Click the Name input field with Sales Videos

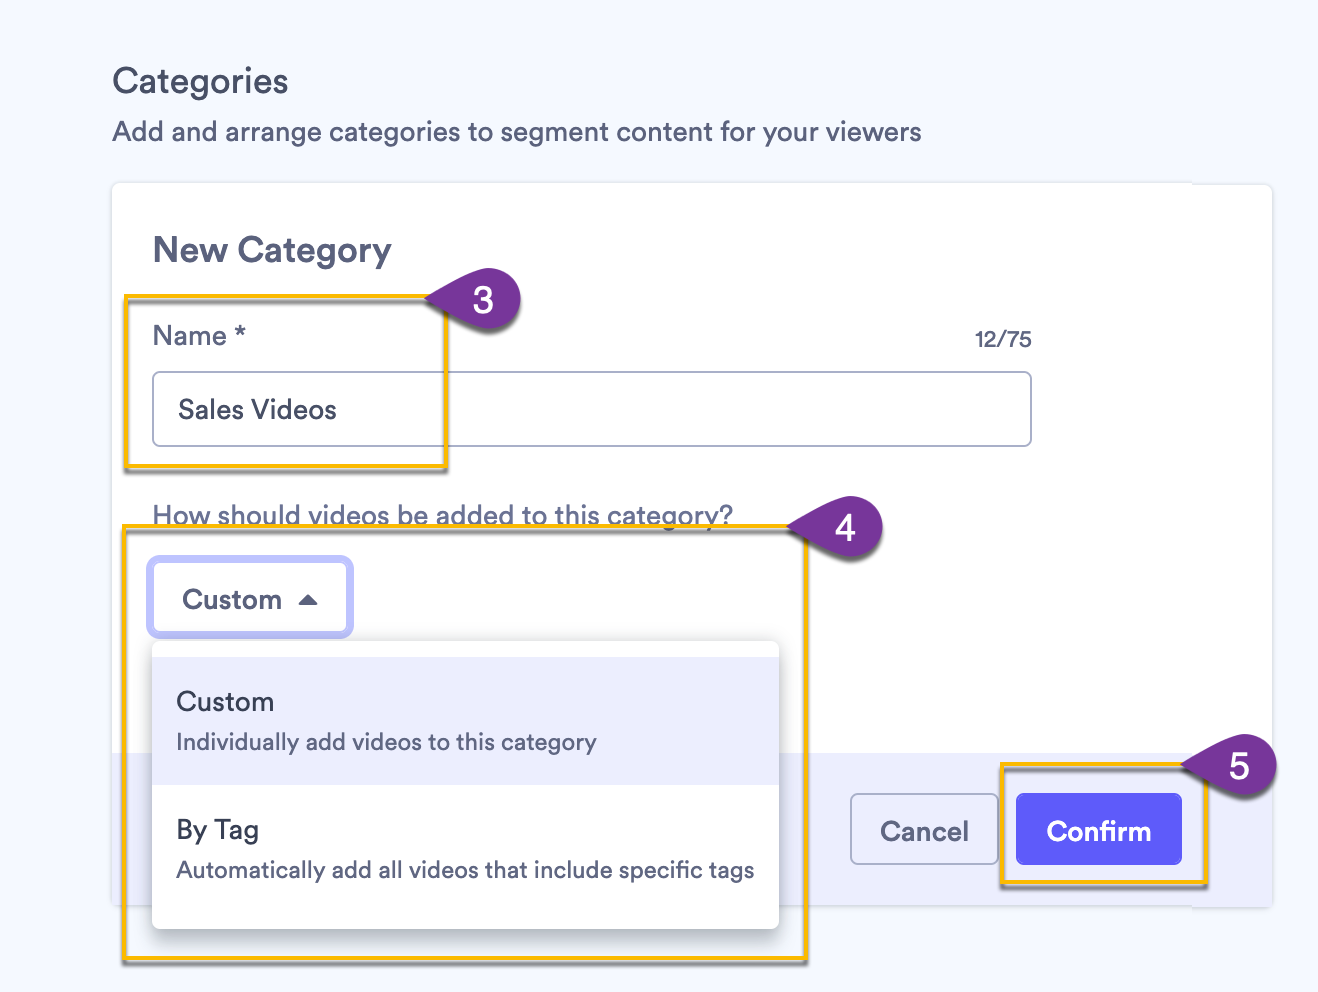click(591, 409)
